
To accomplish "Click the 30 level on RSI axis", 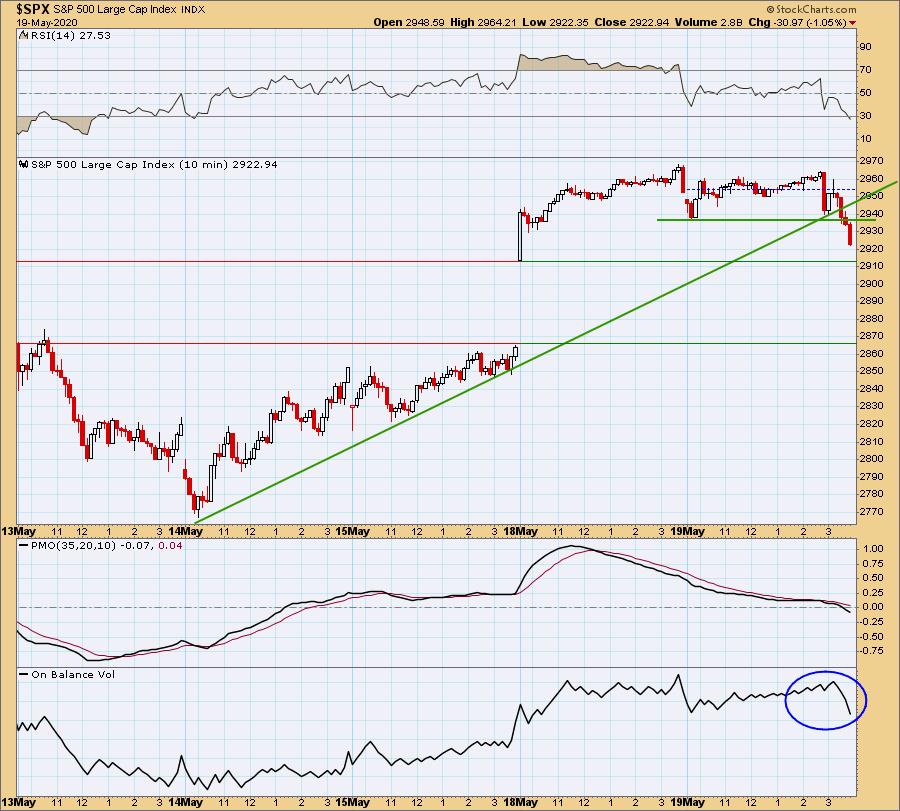I will click(x=865, y=116).
